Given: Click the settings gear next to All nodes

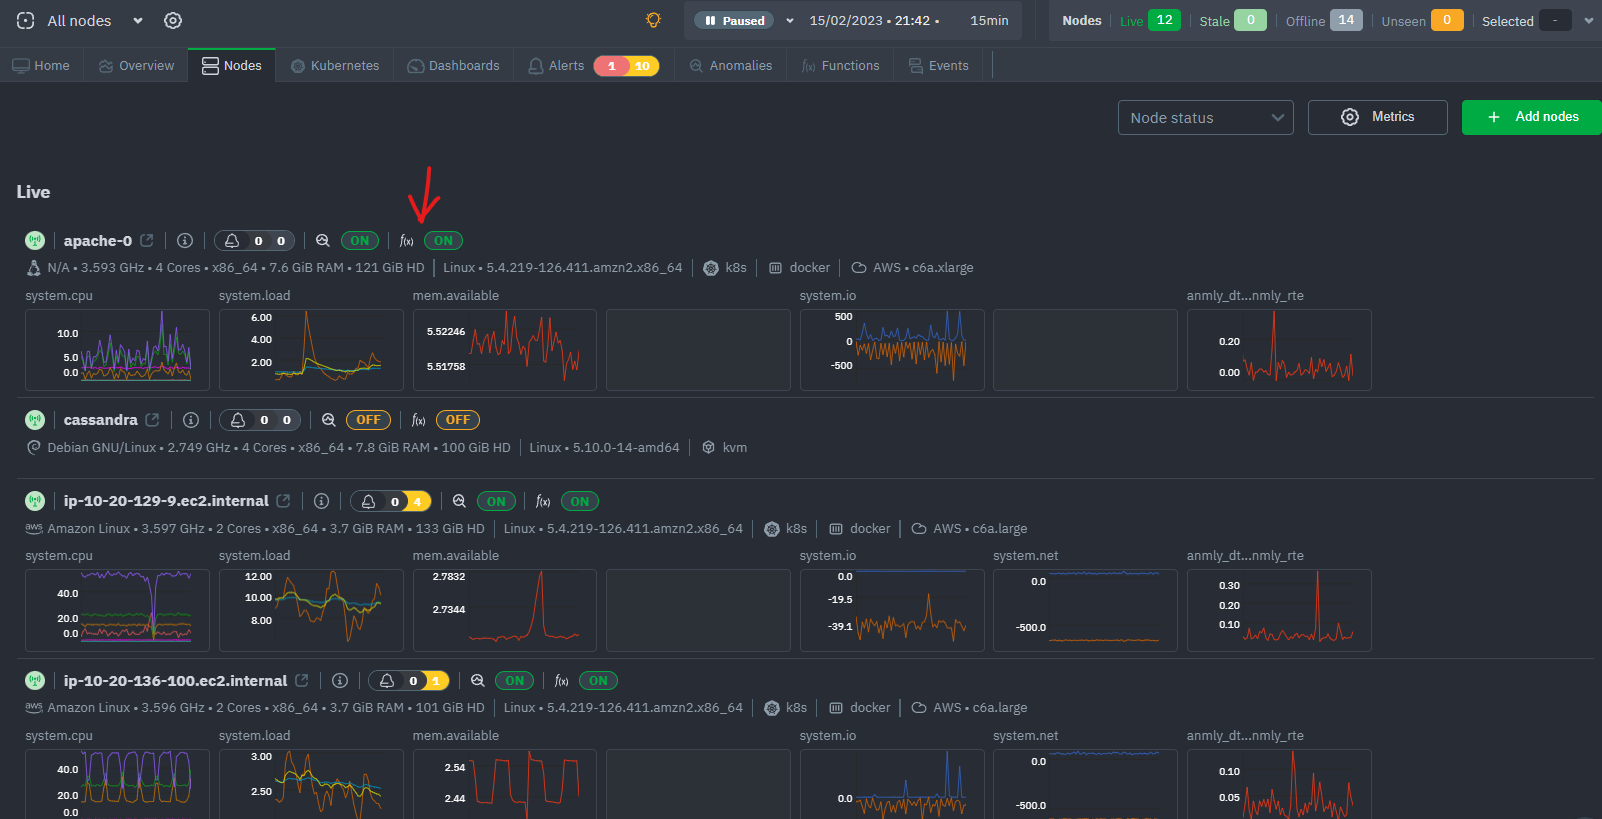Looking at the screenshot, I should (173, 21).
